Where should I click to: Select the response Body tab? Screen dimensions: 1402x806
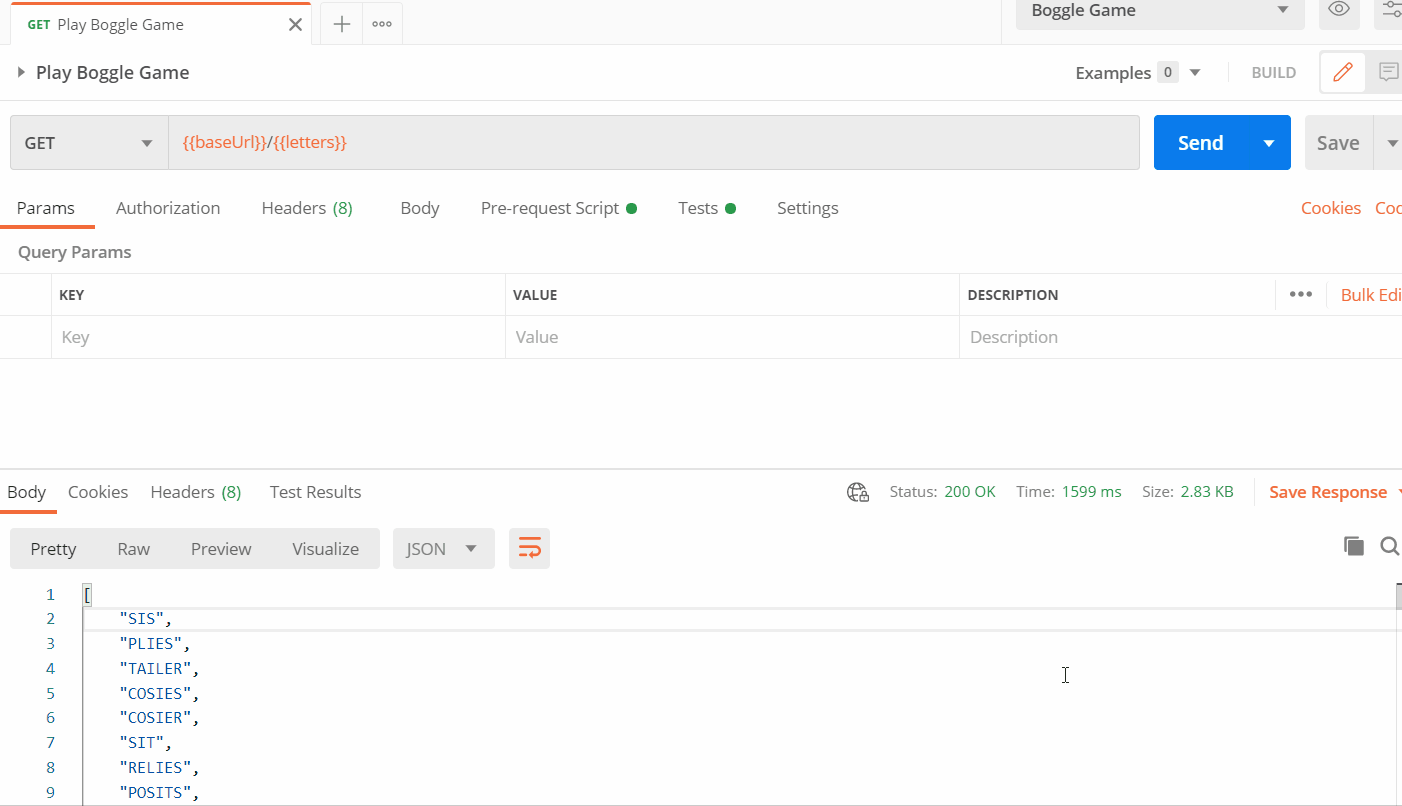click(27, 492)
